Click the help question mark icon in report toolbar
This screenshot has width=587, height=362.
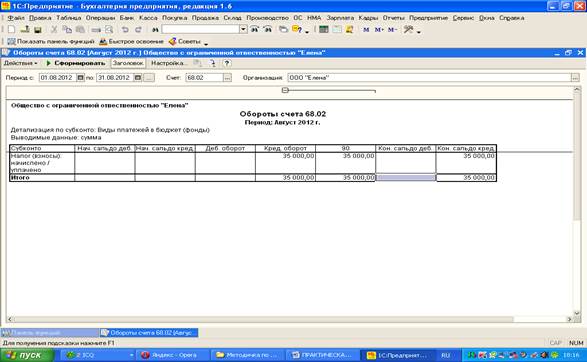click(227, 63)
